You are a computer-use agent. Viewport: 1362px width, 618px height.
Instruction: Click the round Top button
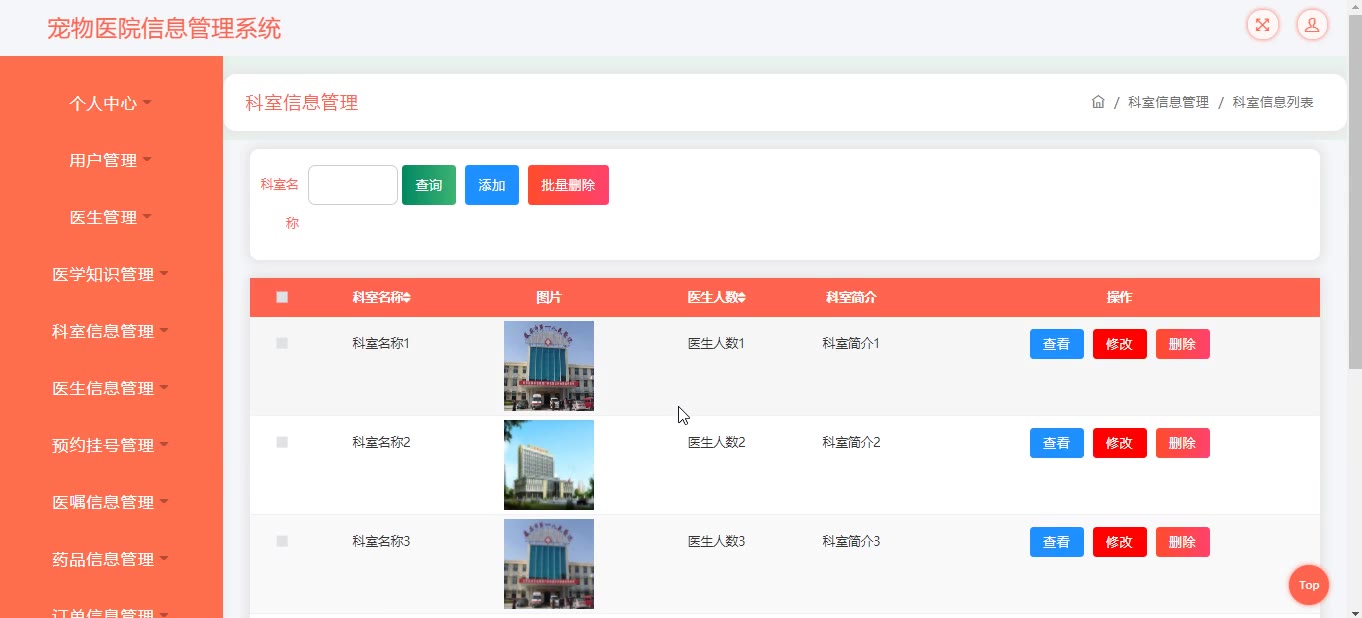(x=1308, y=585)
